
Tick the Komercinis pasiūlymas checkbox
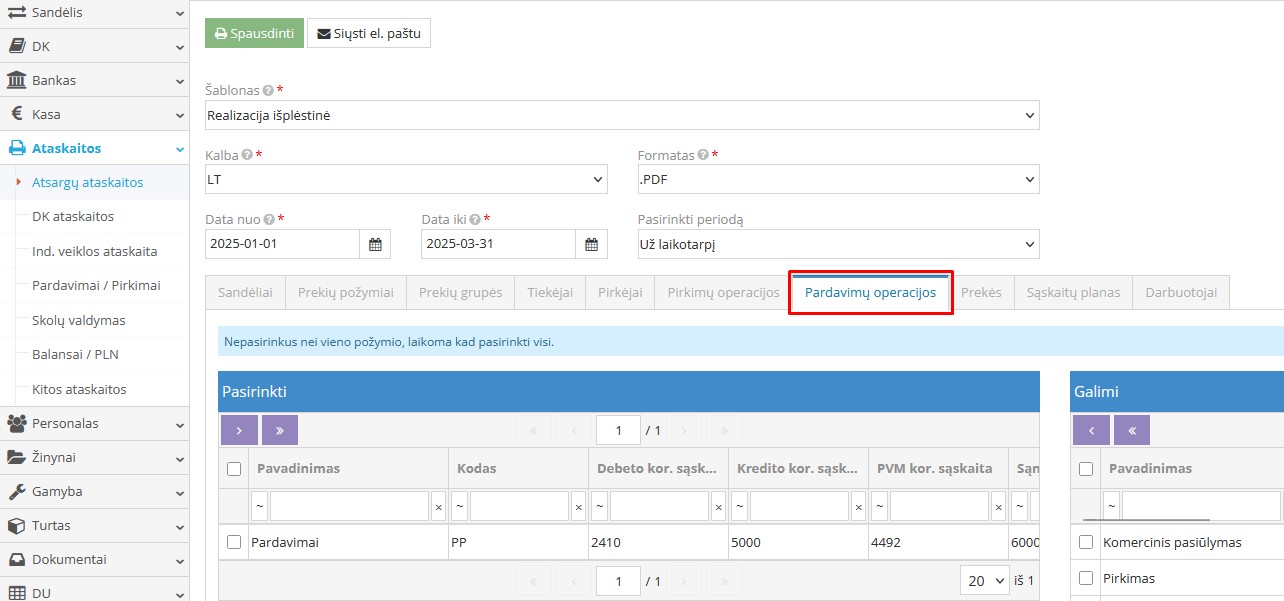pos(1086,542)
